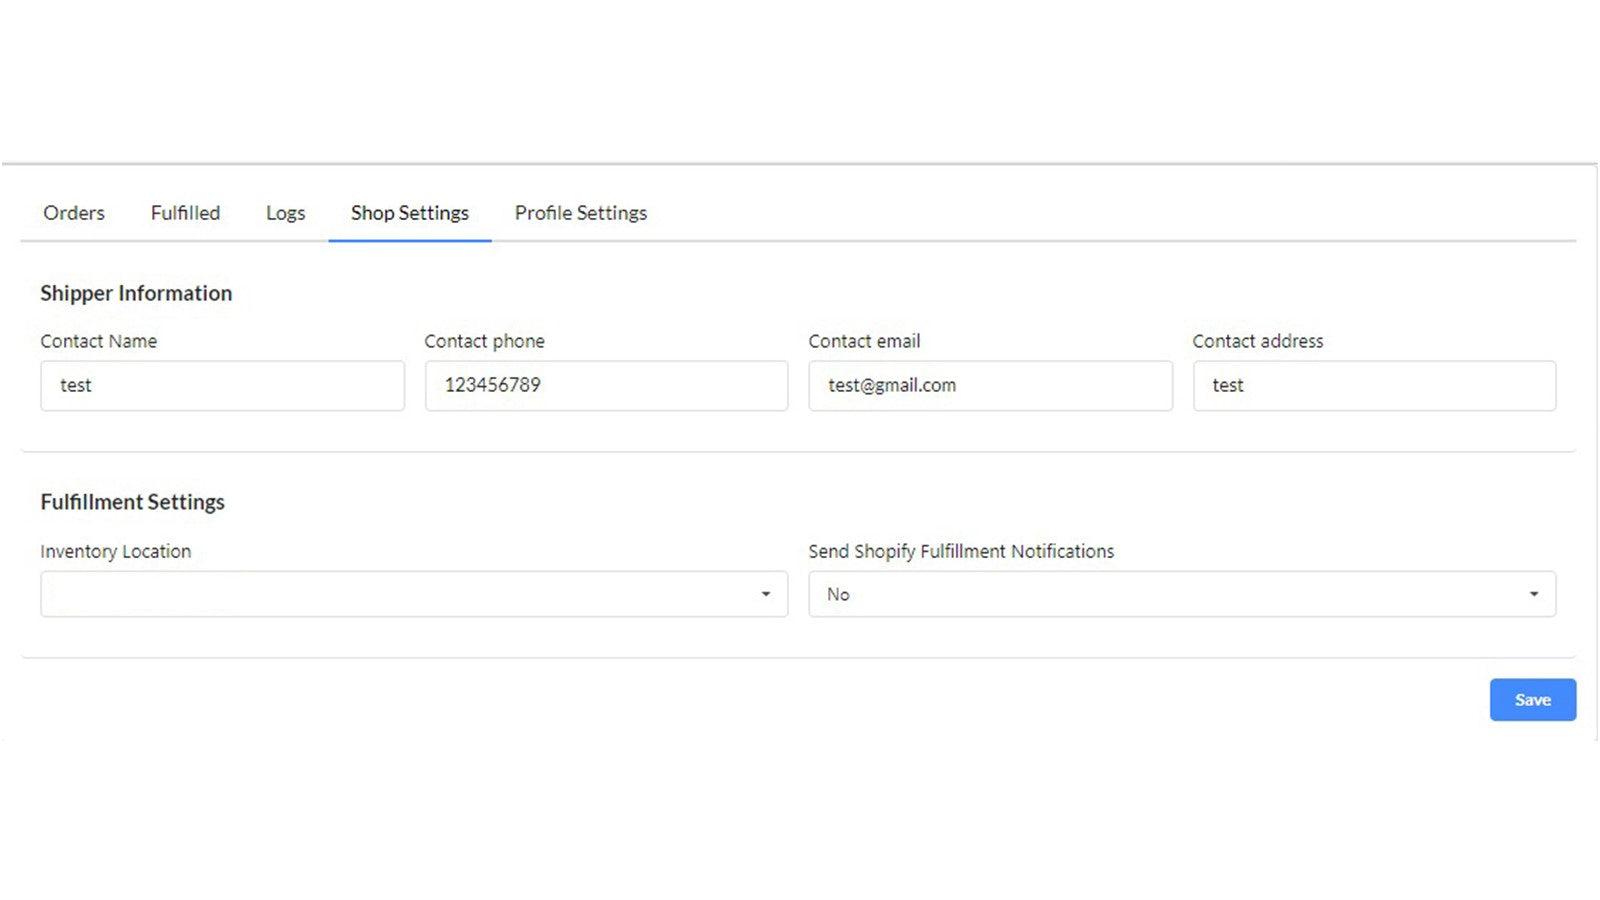Go to the Logs tab

click(x=285, y=213)
